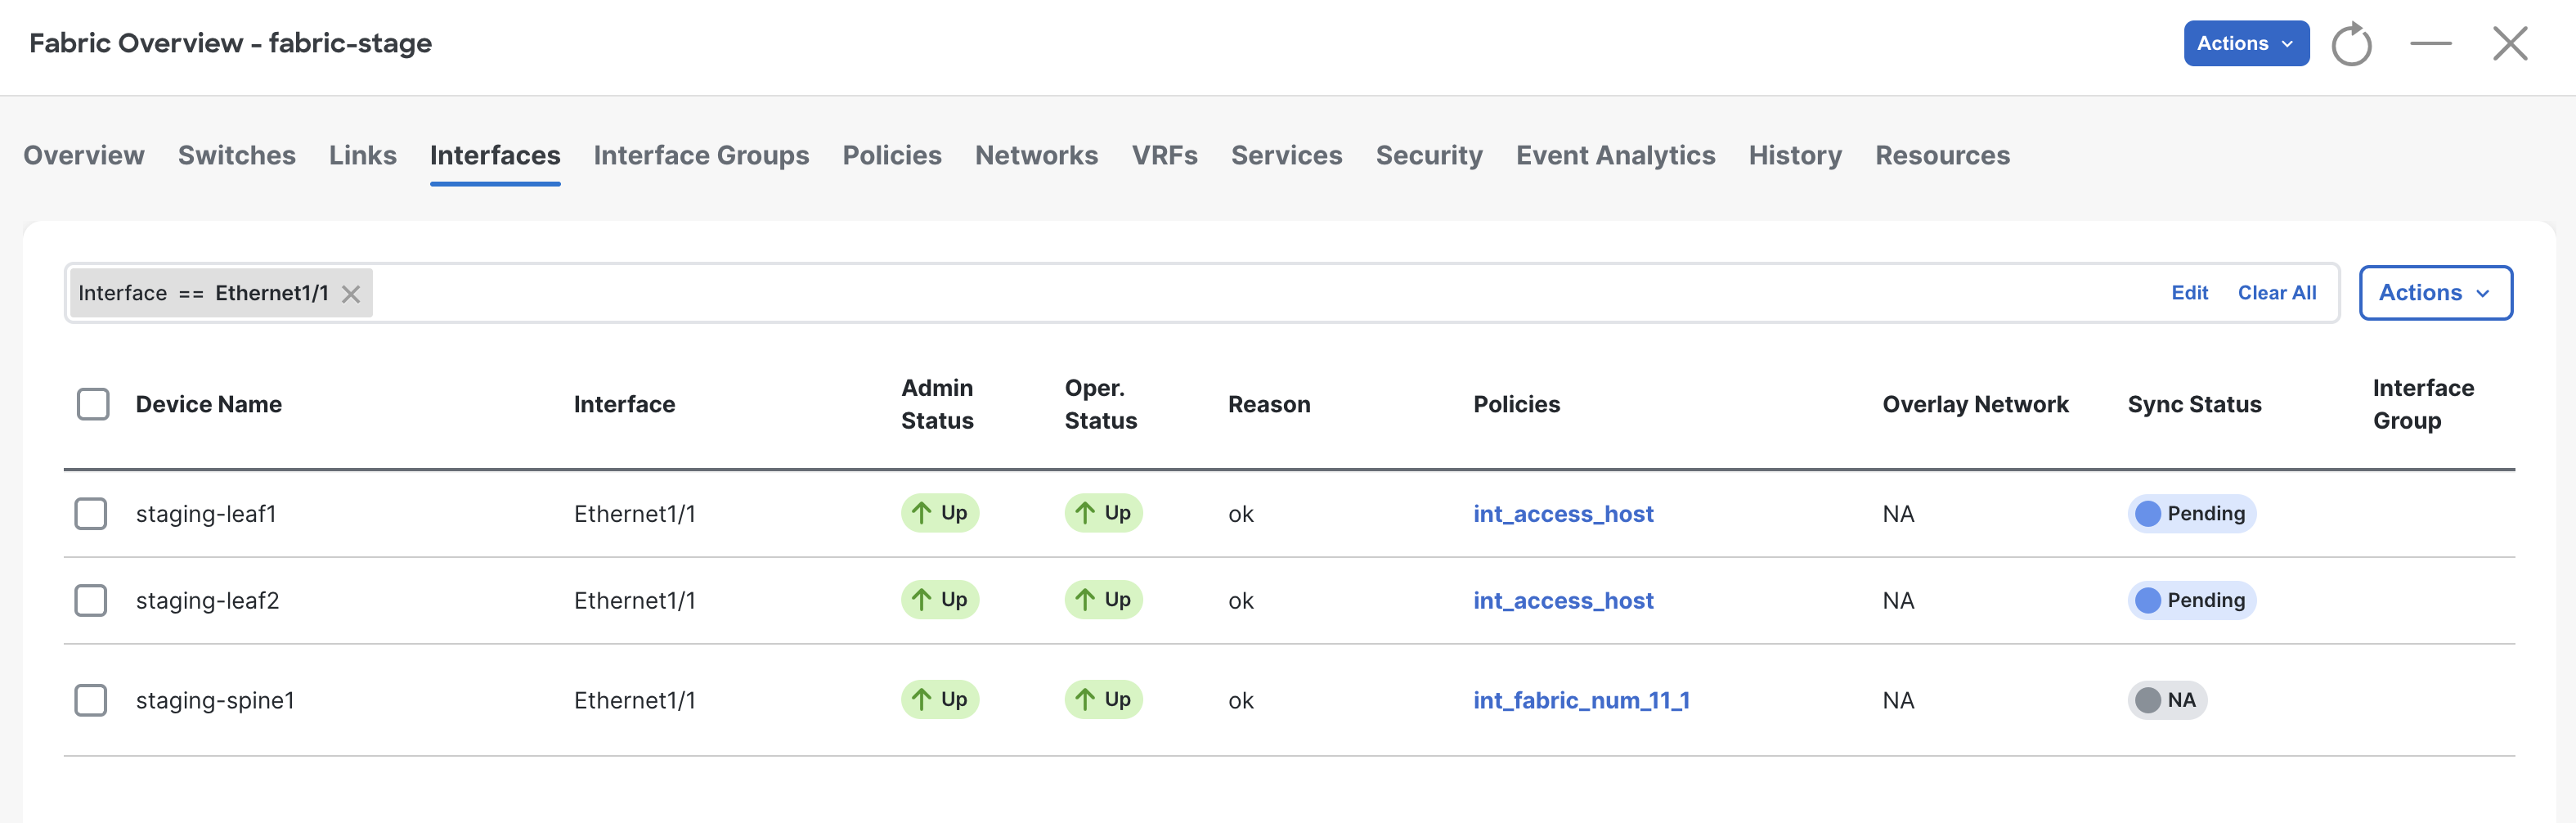Open the int_fabric_num_11_1 policy link
Viewport: 2576px width, 823px height.
[1581, 700]
